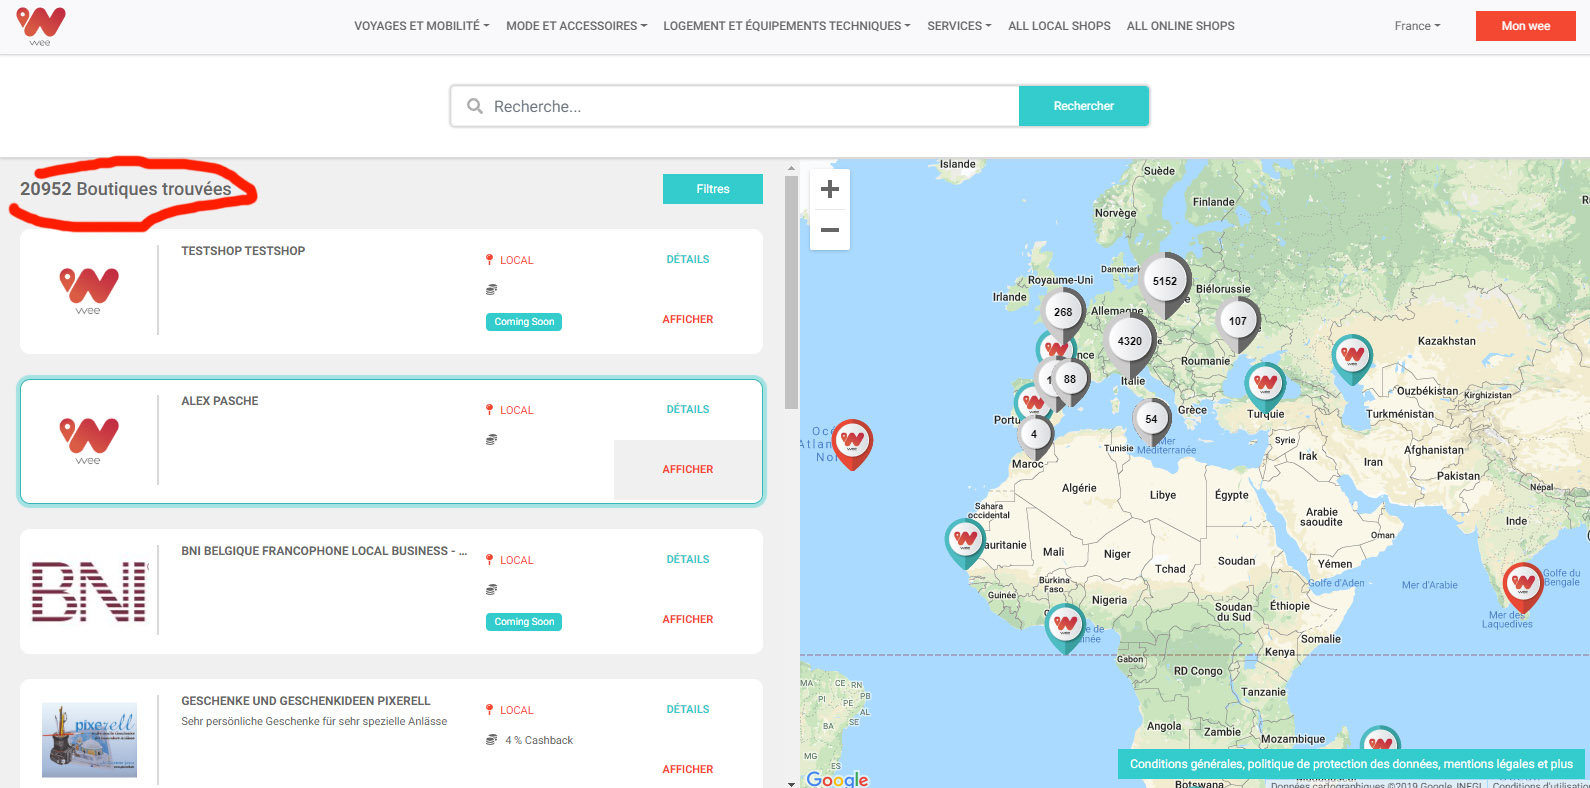Click the wee pin over Turquie
Viewport: 1590px width, 788px height.
1265,383
